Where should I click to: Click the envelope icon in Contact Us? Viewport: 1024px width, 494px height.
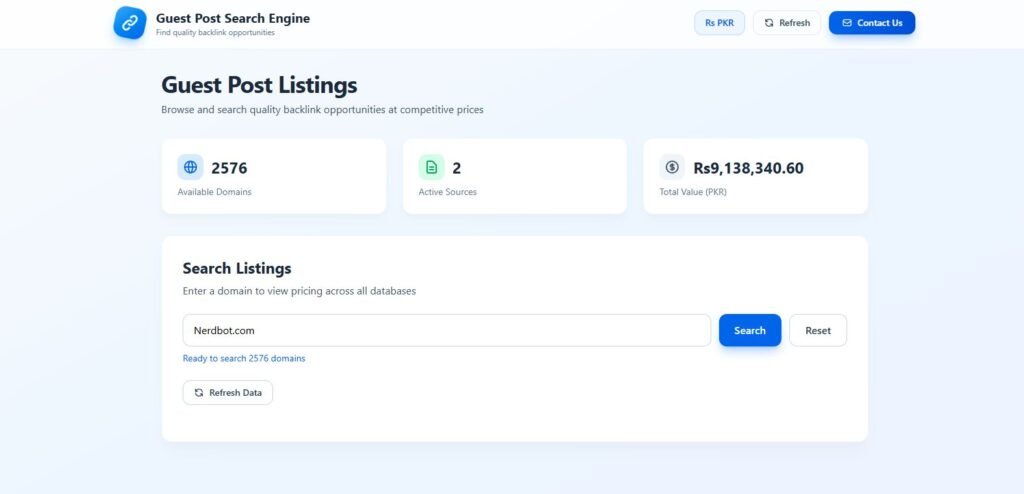click(847, 23)
